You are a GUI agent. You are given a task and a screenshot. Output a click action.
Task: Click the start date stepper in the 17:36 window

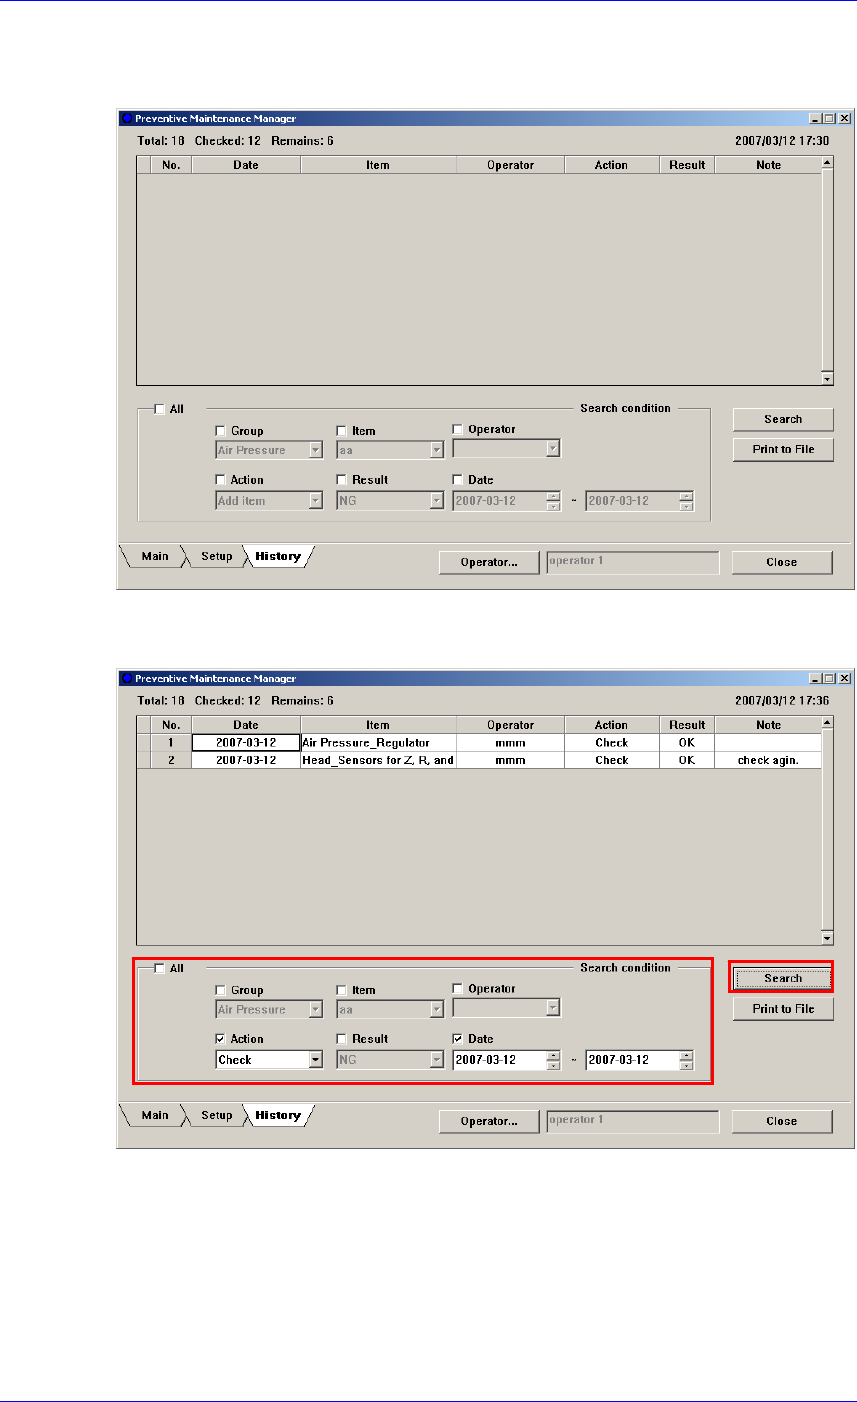pos(553,1059)
